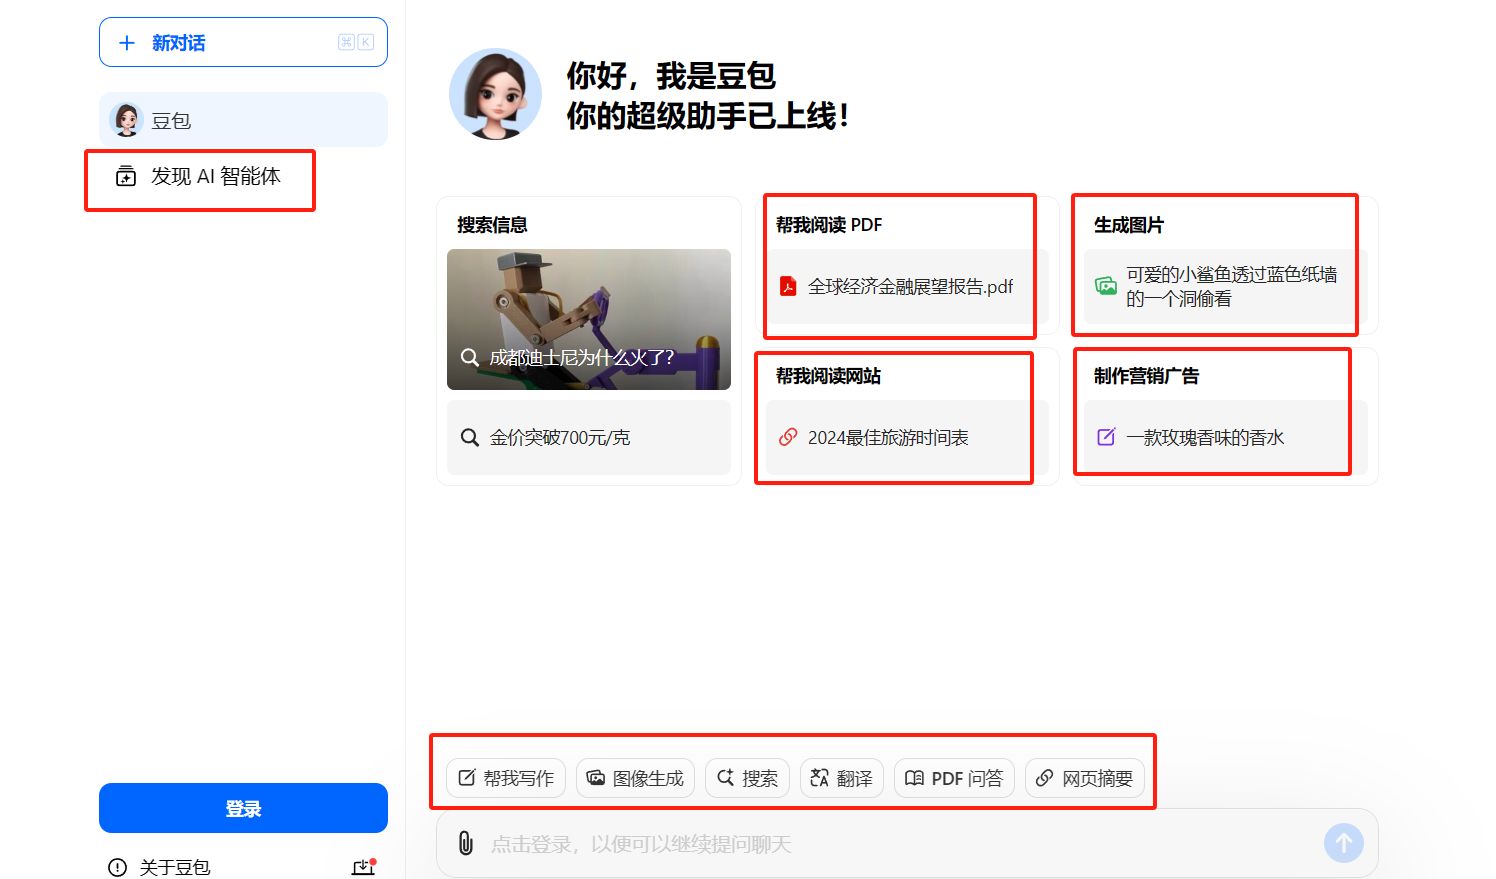Click search icon beside 金价突破700元/克

coord(469,437)
